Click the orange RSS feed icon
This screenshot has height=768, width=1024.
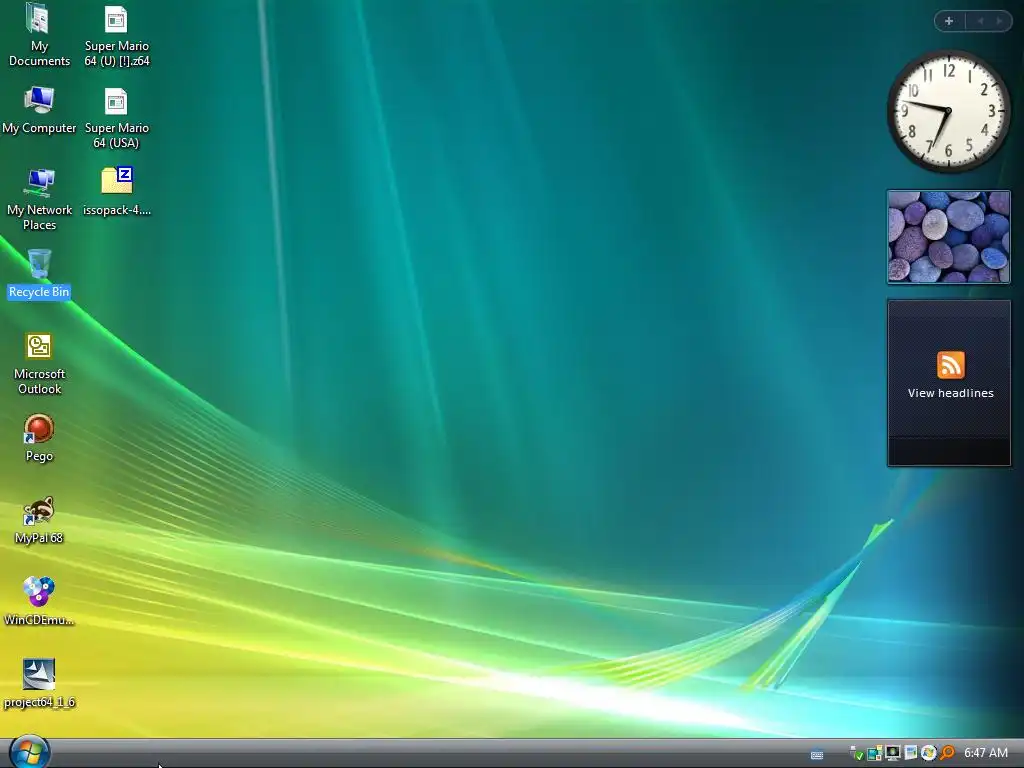coord(950,364)
